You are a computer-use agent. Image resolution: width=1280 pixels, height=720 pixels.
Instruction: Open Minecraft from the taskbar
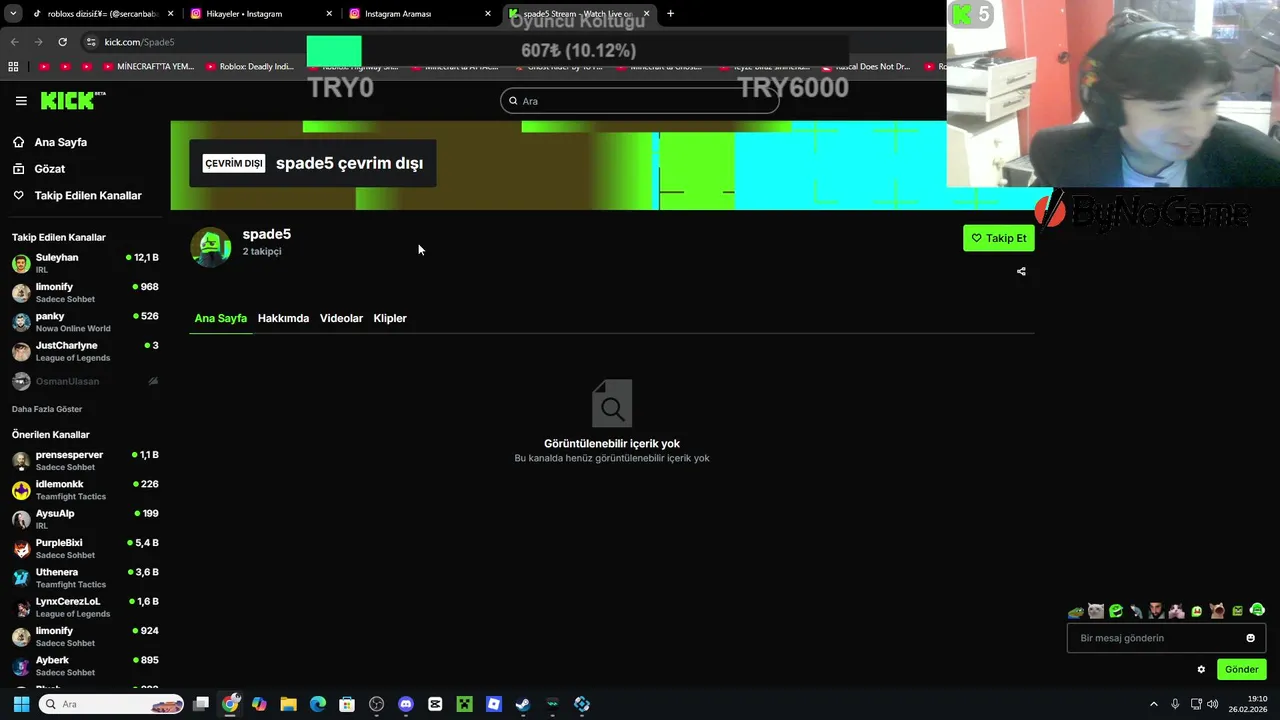(x=464, y=704)
